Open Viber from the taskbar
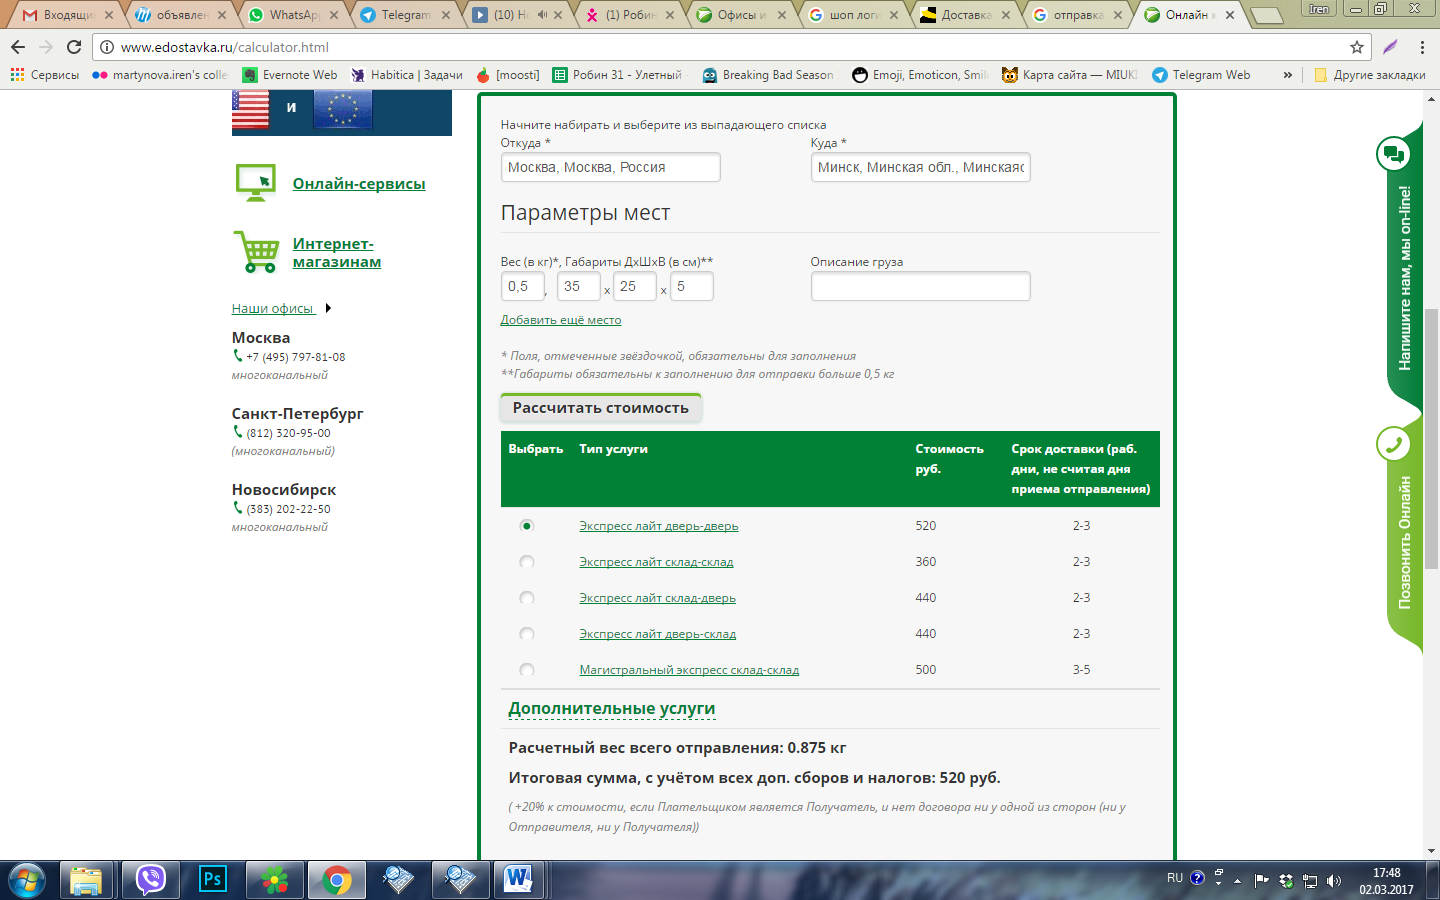Screen dimensions: 1440x900 coord(150,880)
